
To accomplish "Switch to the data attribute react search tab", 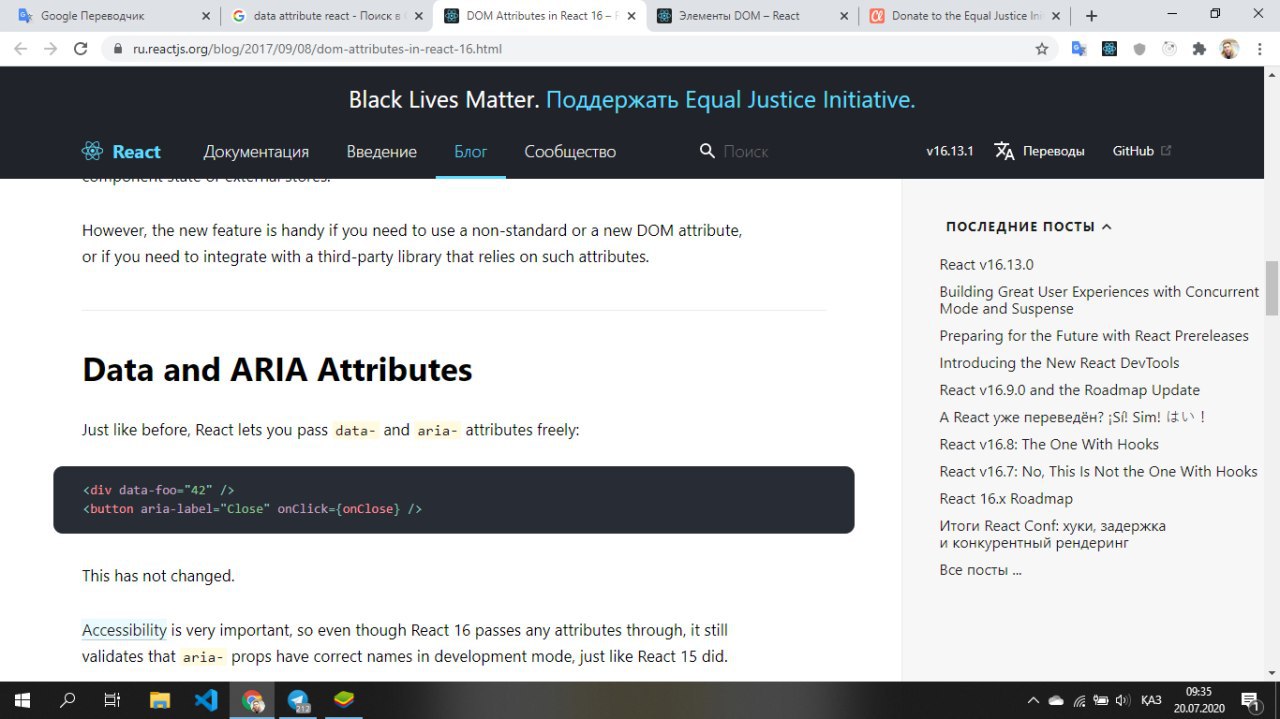I will click(x=325, y=16).
